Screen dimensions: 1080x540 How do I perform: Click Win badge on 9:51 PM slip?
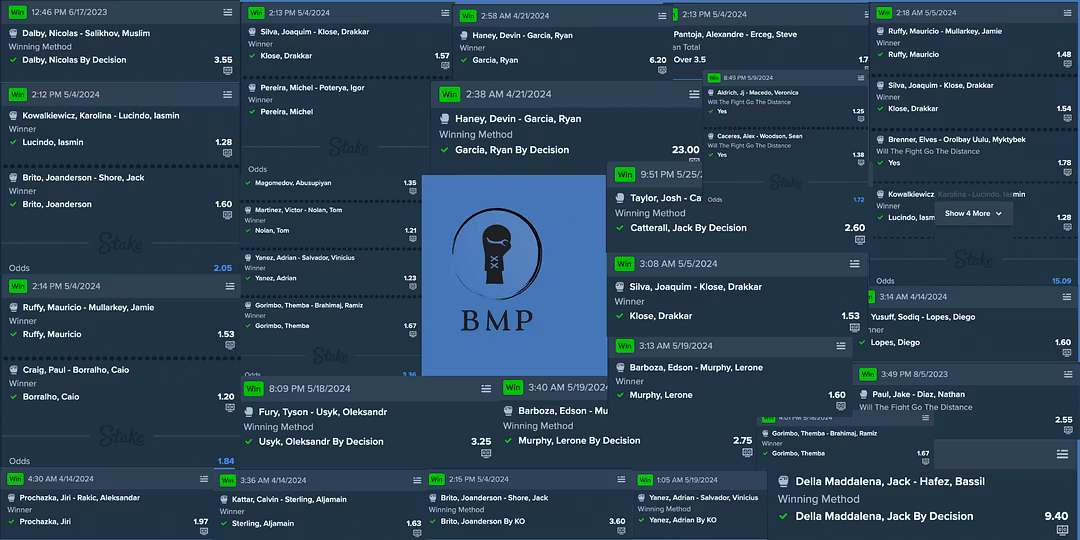[x=625, y=174]
